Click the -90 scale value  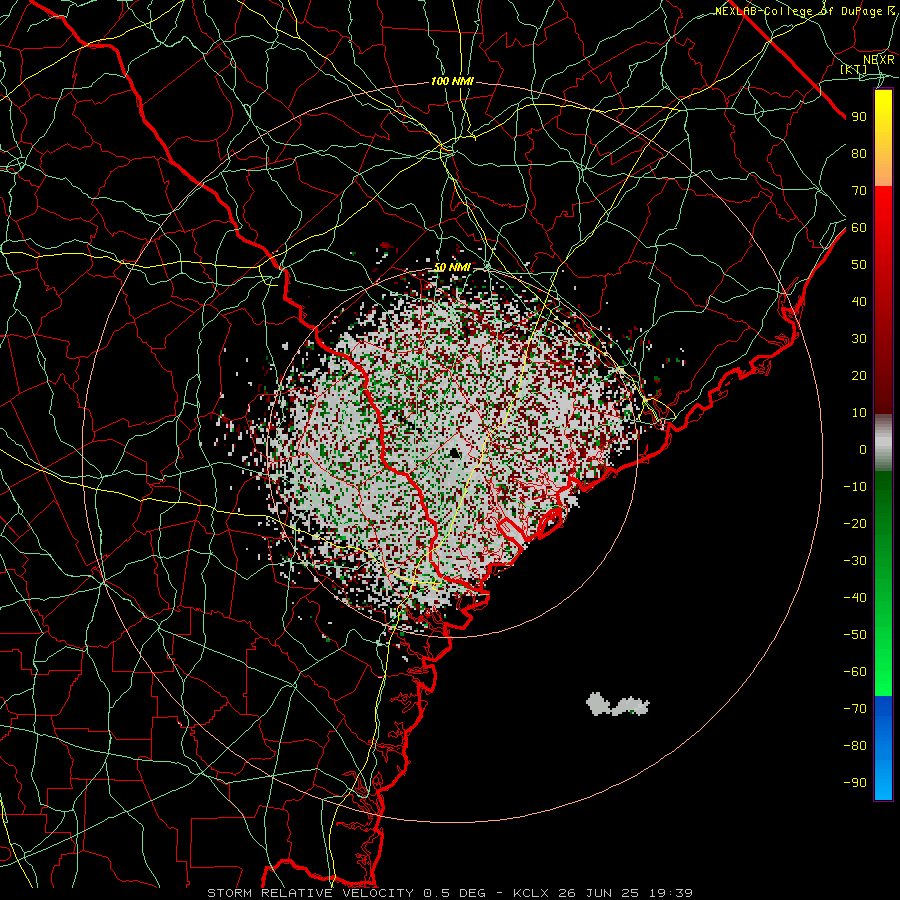point(855,782)
